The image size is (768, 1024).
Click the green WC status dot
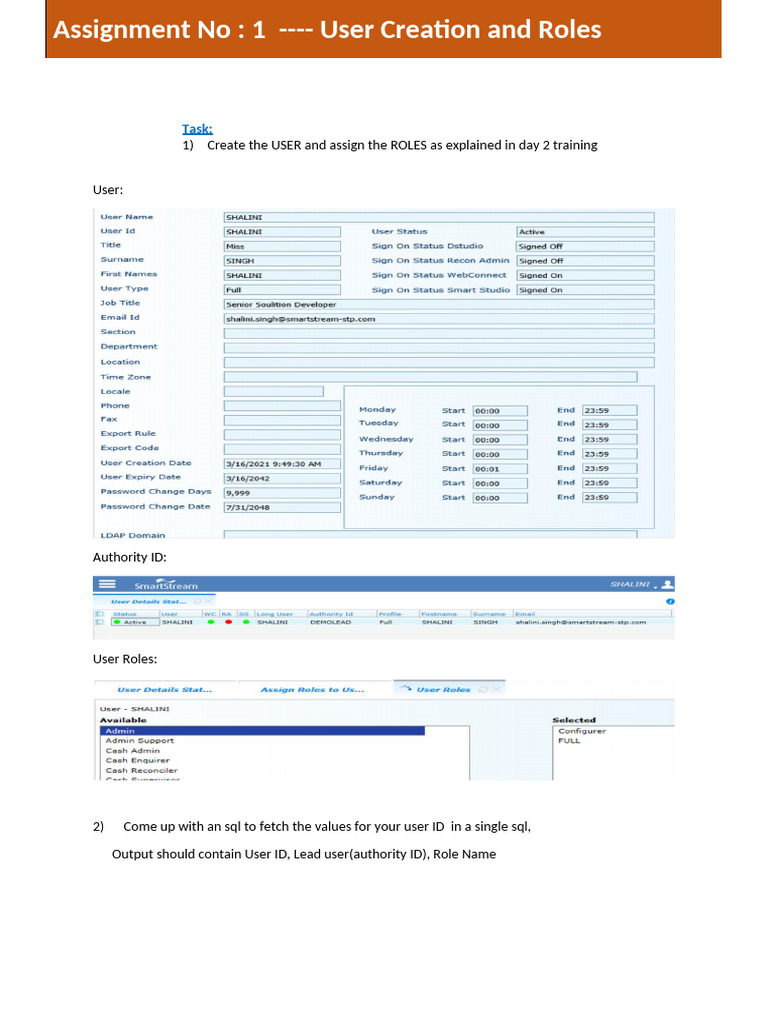click(210, 622)
